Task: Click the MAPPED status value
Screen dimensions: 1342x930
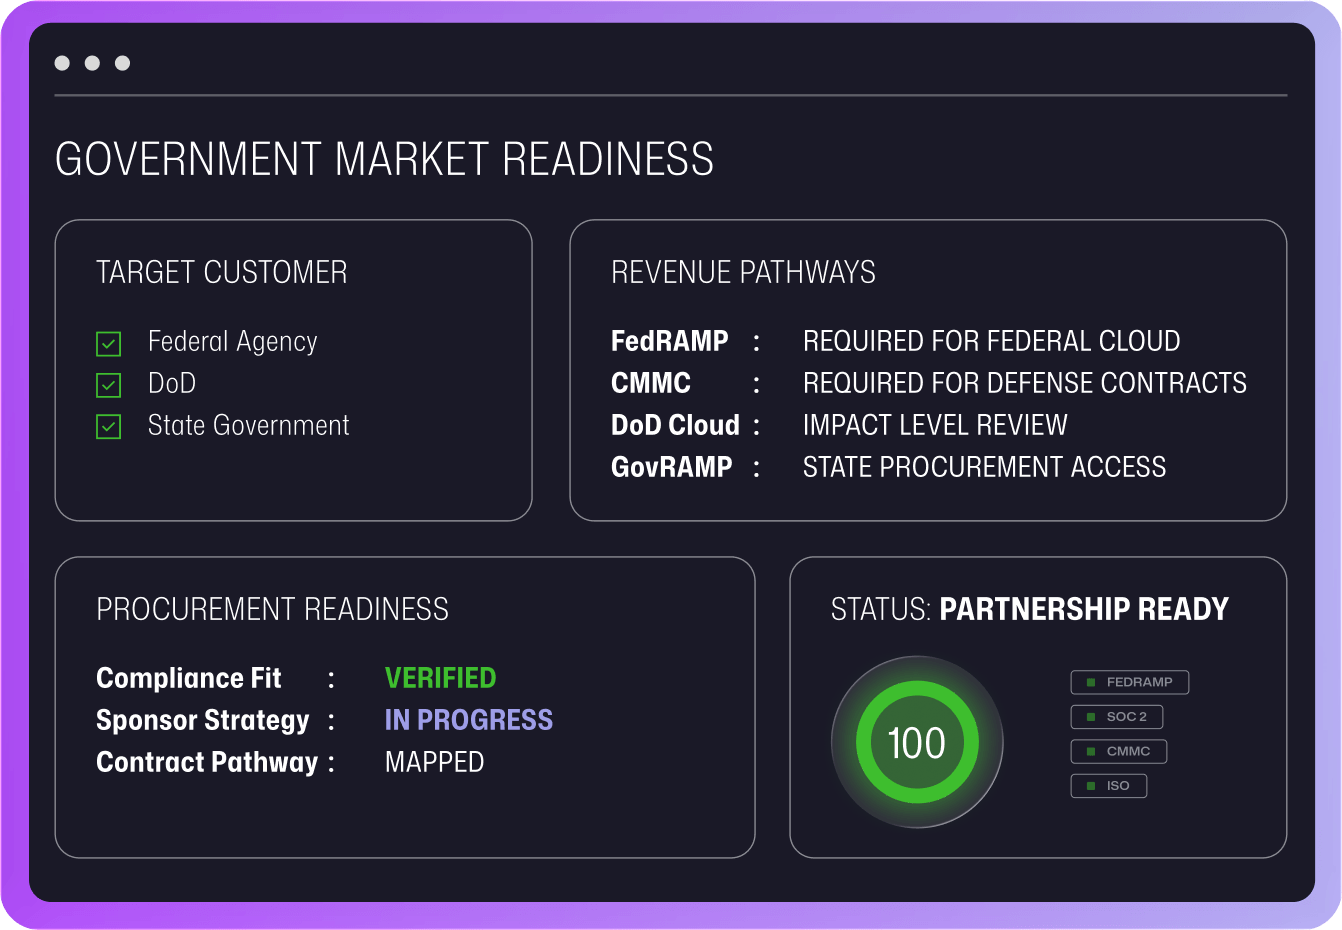Action: pos(435,762)
